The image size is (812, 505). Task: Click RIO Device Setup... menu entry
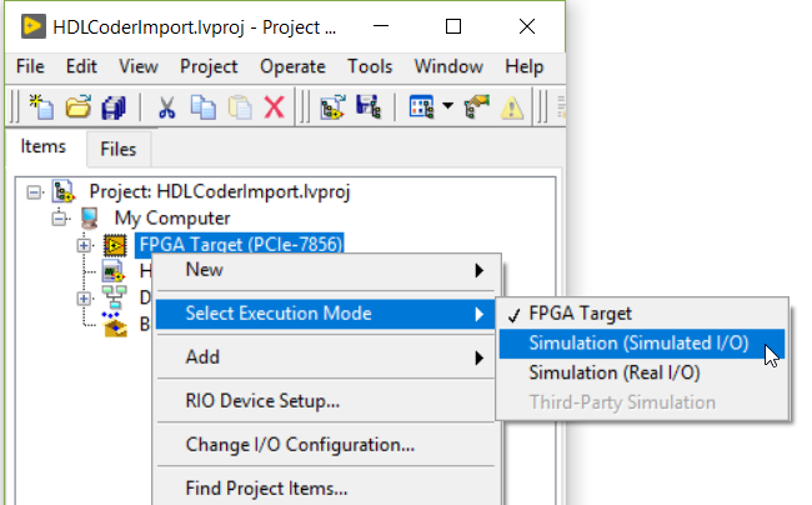pos(262,401)
